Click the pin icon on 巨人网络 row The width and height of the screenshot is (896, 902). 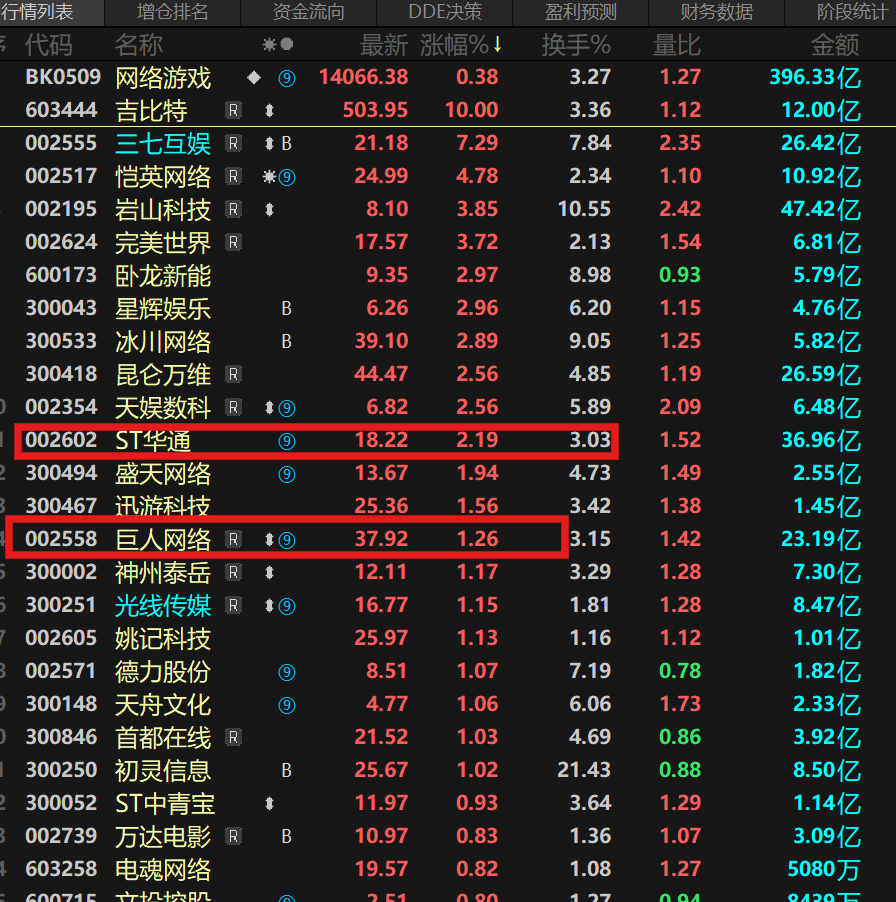[x=269, y=540]
